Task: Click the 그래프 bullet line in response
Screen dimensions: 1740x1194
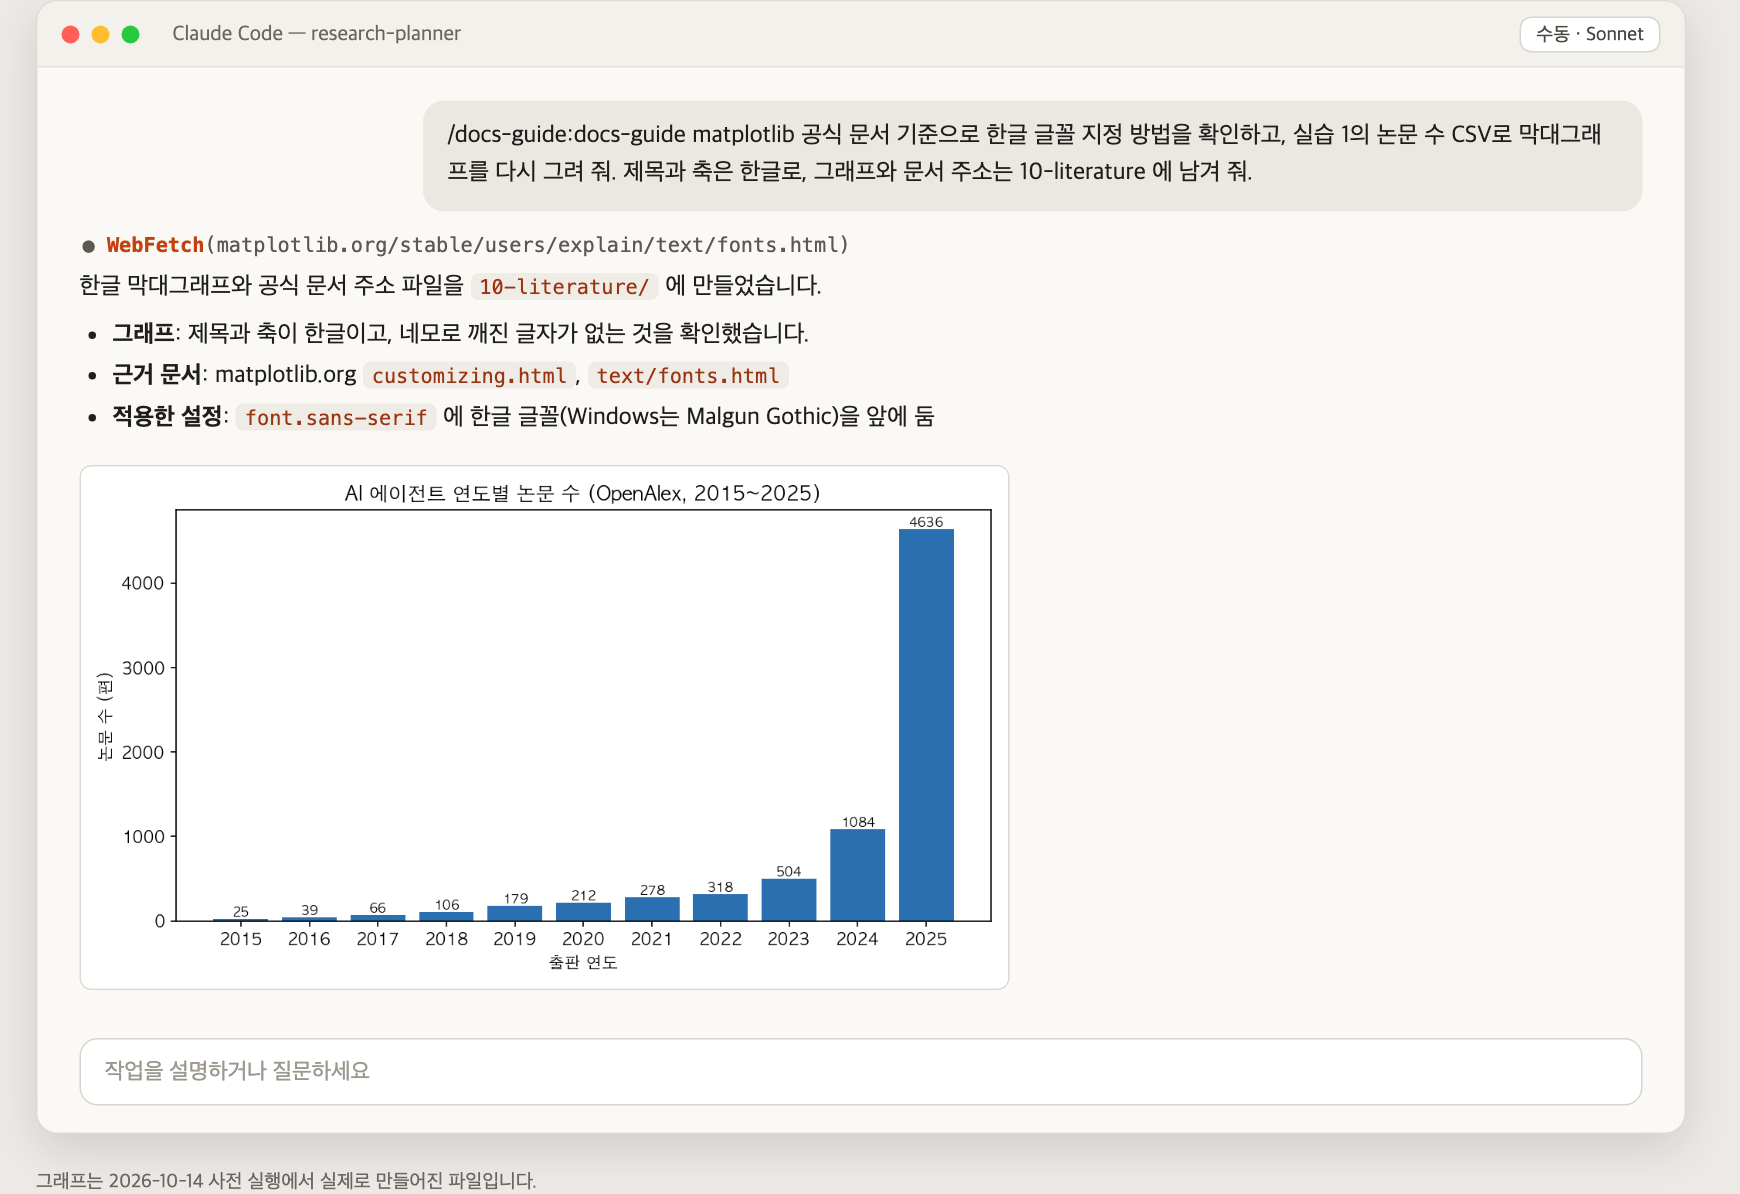Action: pyautogui.click(x=460, y=333)
